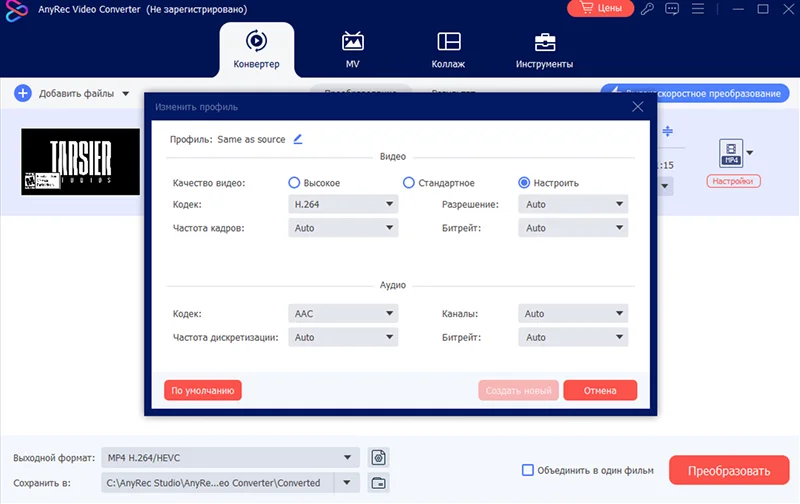Expand the AAC audio codec dropdown
This screenshot has width=800, height=504.
point(343,313)
